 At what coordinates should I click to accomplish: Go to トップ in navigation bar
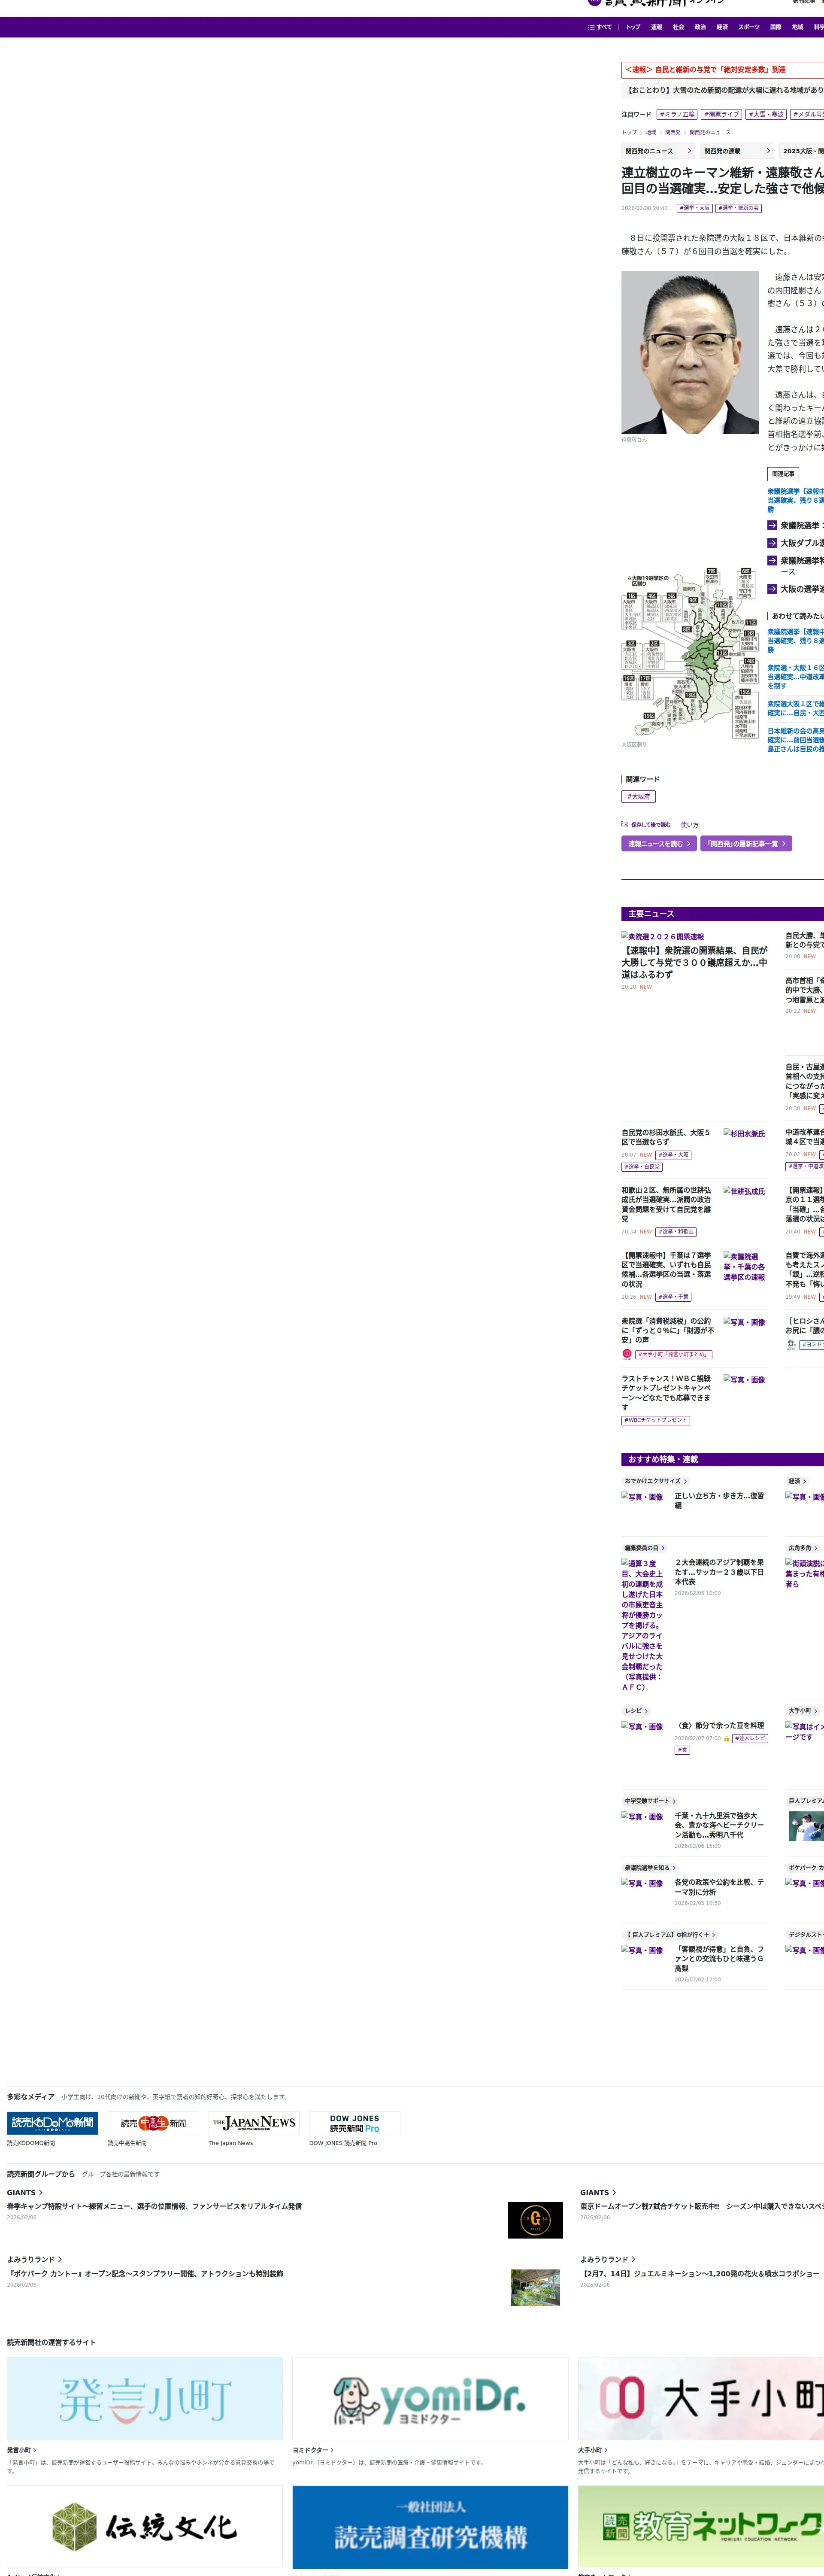tap(633, 27)
